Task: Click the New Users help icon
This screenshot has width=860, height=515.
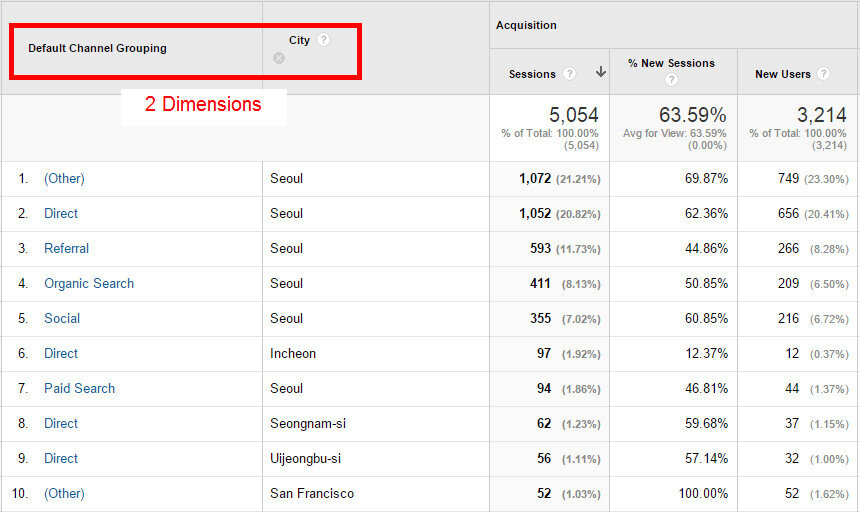Action: pos(823,74)
